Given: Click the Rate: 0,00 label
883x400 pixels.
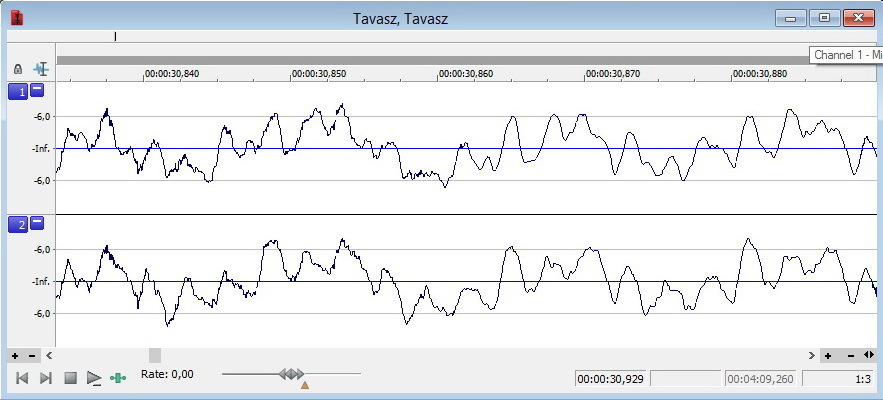Looking at the screenshot, I should coord(167,374).
